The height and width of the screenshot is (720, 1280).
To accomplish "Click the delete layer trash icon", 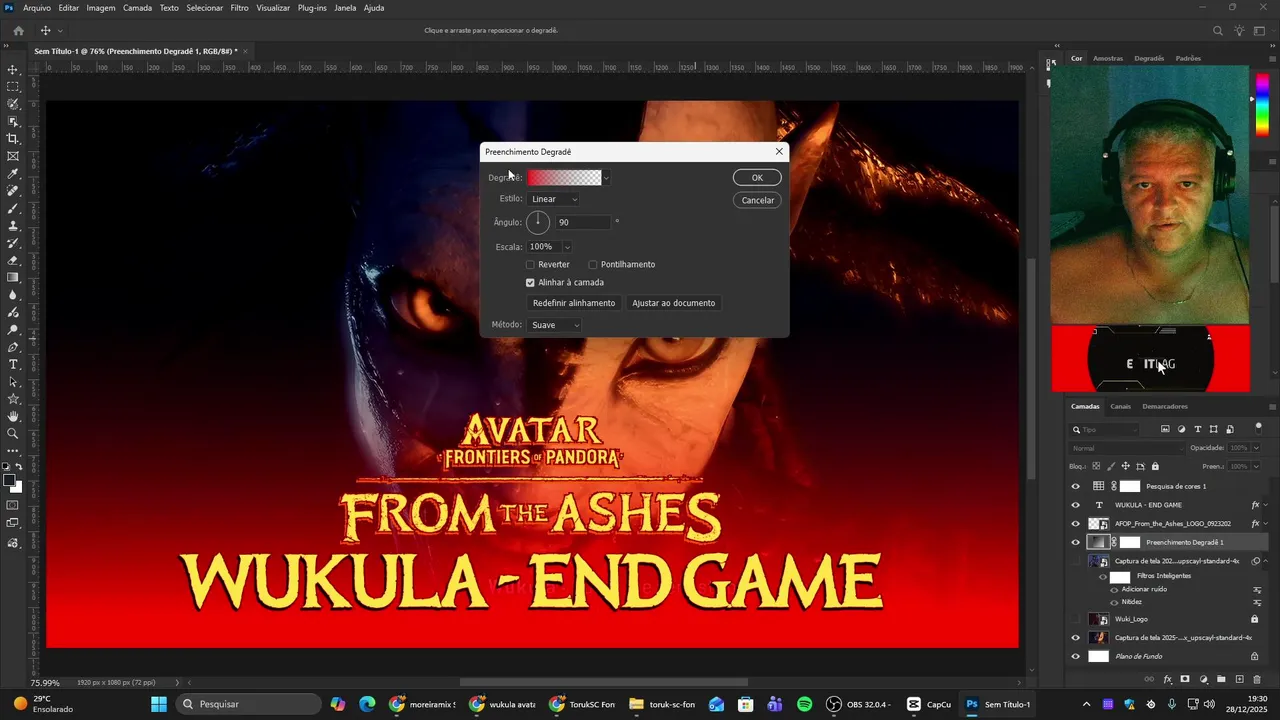I will [1257, 679].
